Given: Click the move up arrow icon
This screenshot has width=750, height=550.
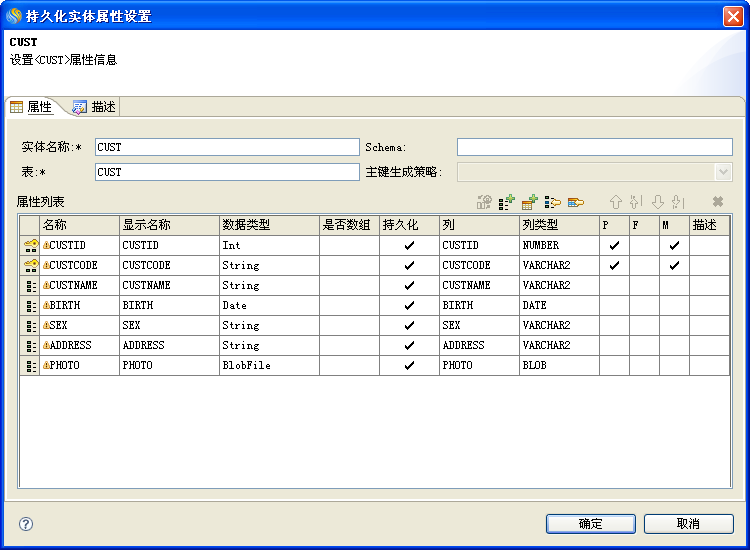Looking at the screenshot, I should pos(616,202).
